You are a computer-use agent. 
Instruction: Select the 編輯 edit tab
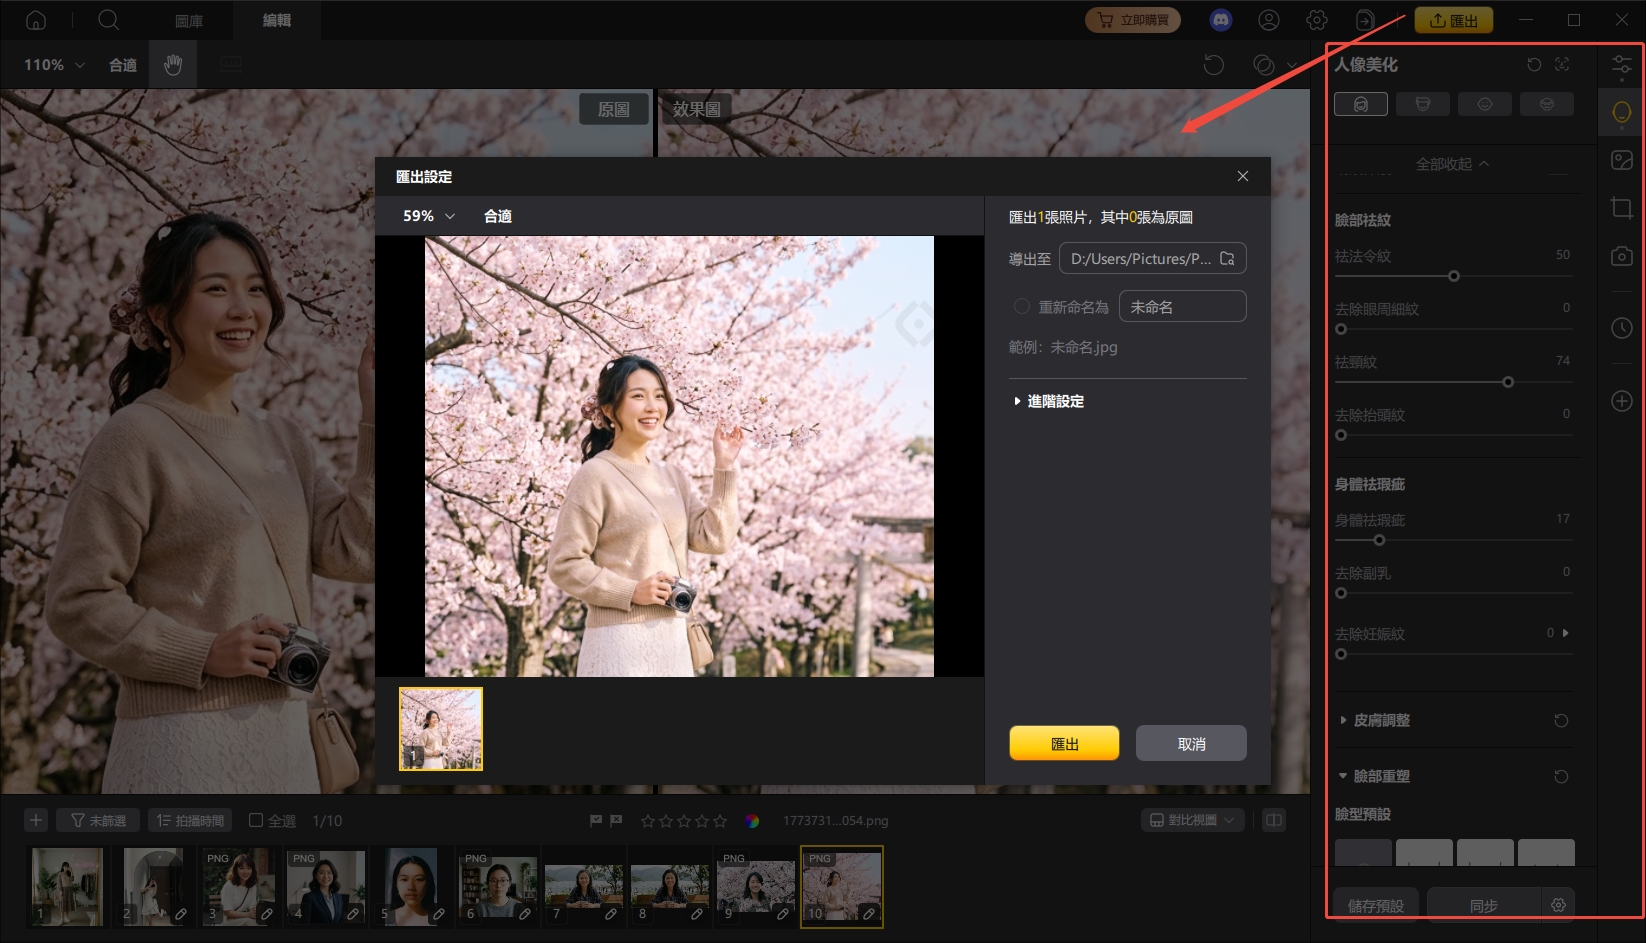[276, 20]
